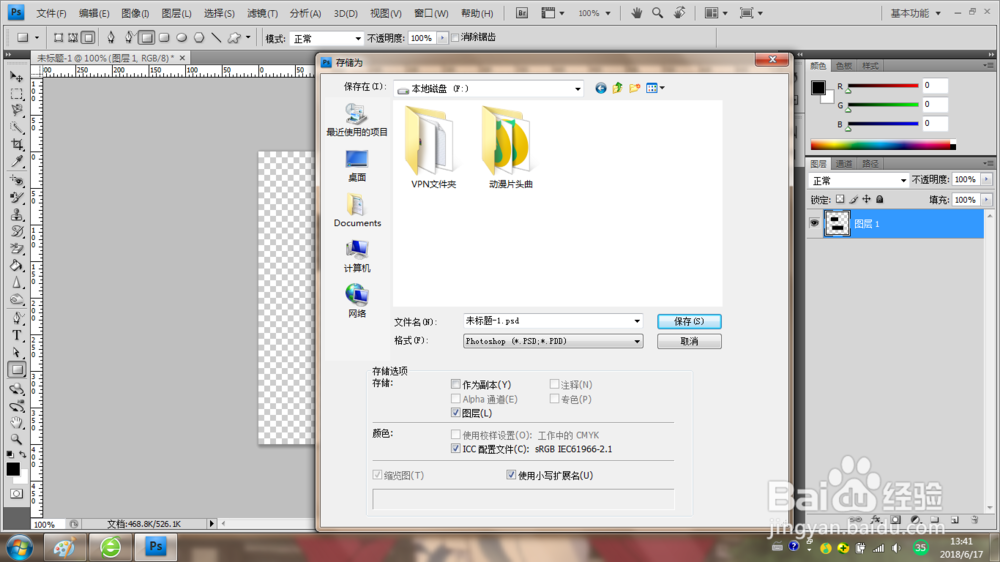Toggle ICC 配置文件 checkbox

coord(455,448)
